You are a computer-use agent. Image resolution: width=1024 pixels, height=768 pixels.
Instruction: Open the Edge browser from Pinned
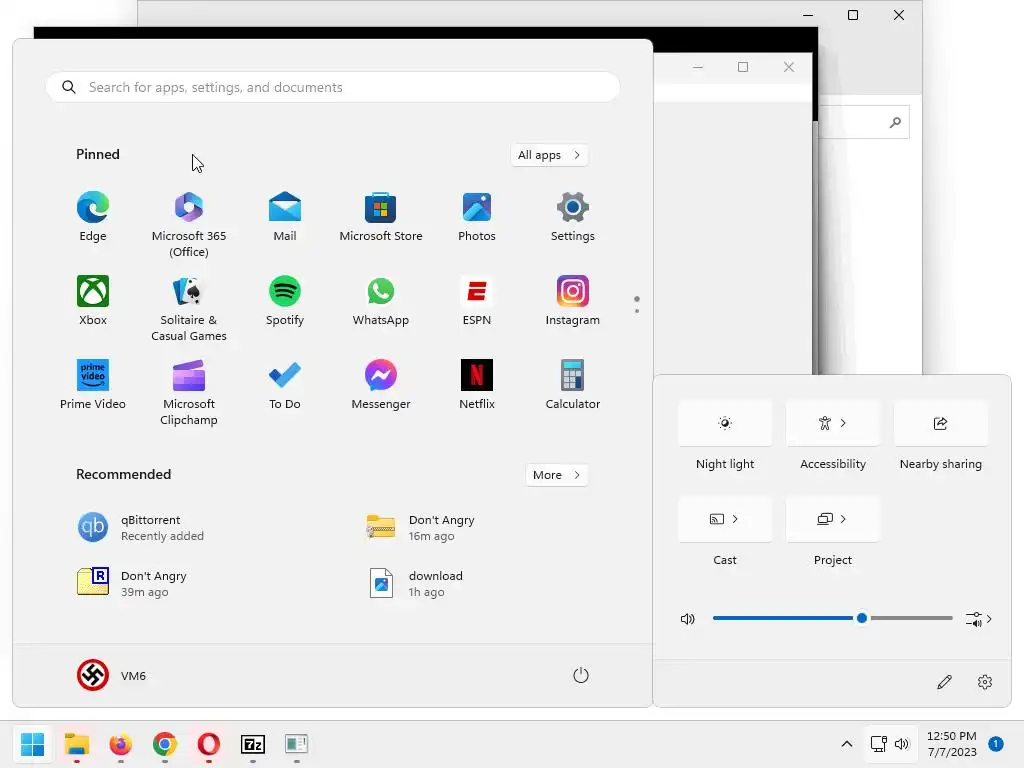(x=93, y=217)
